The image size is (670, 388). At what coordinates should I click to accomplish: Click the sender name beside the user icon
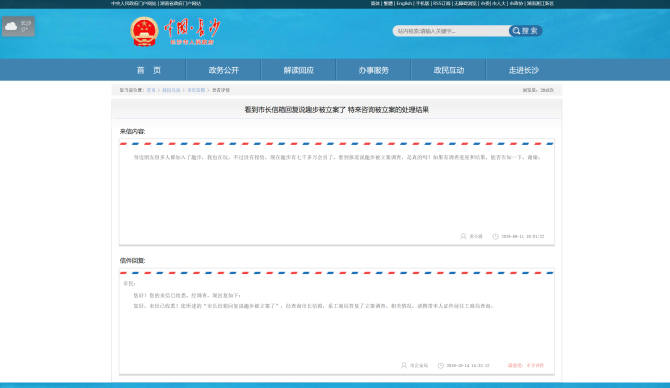tap(476, 236)
